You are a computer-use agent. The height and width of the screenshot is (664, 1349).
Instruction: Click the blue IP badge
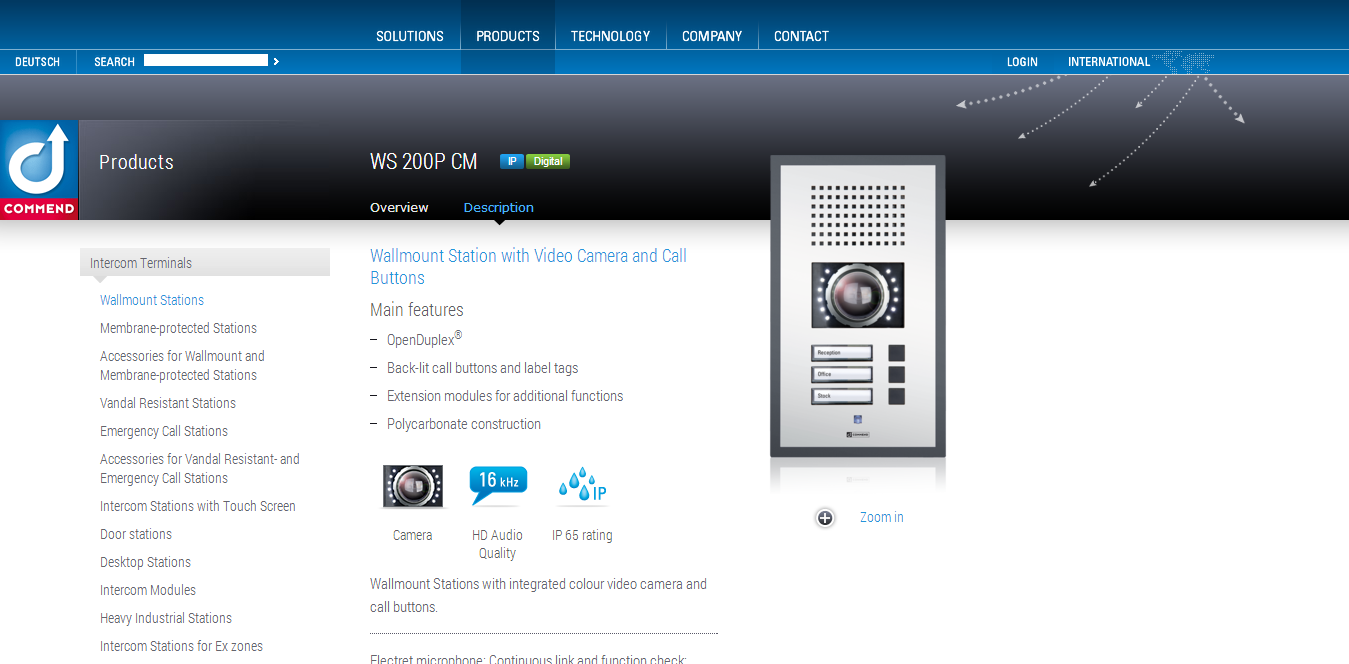coord(511,161)
